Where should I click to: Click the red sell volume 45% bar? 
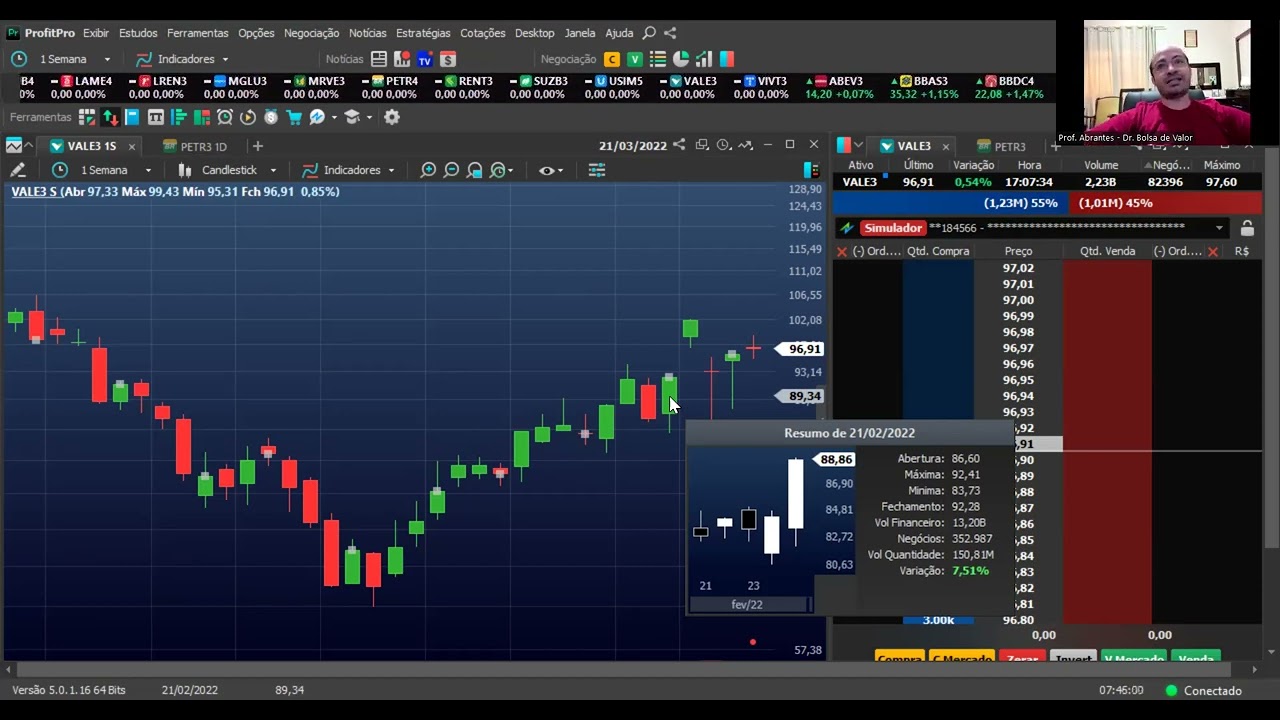pos(1166,203)
